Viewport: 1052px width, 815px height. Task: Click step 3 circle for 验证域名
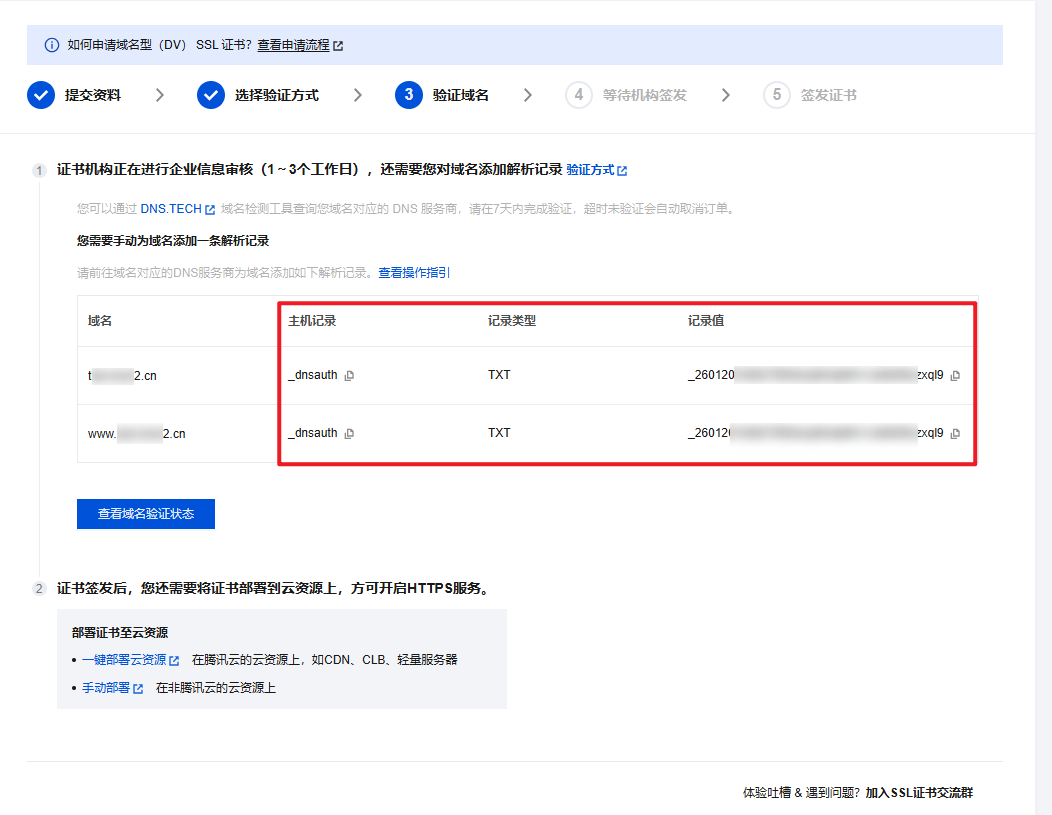tap(409, 95)
